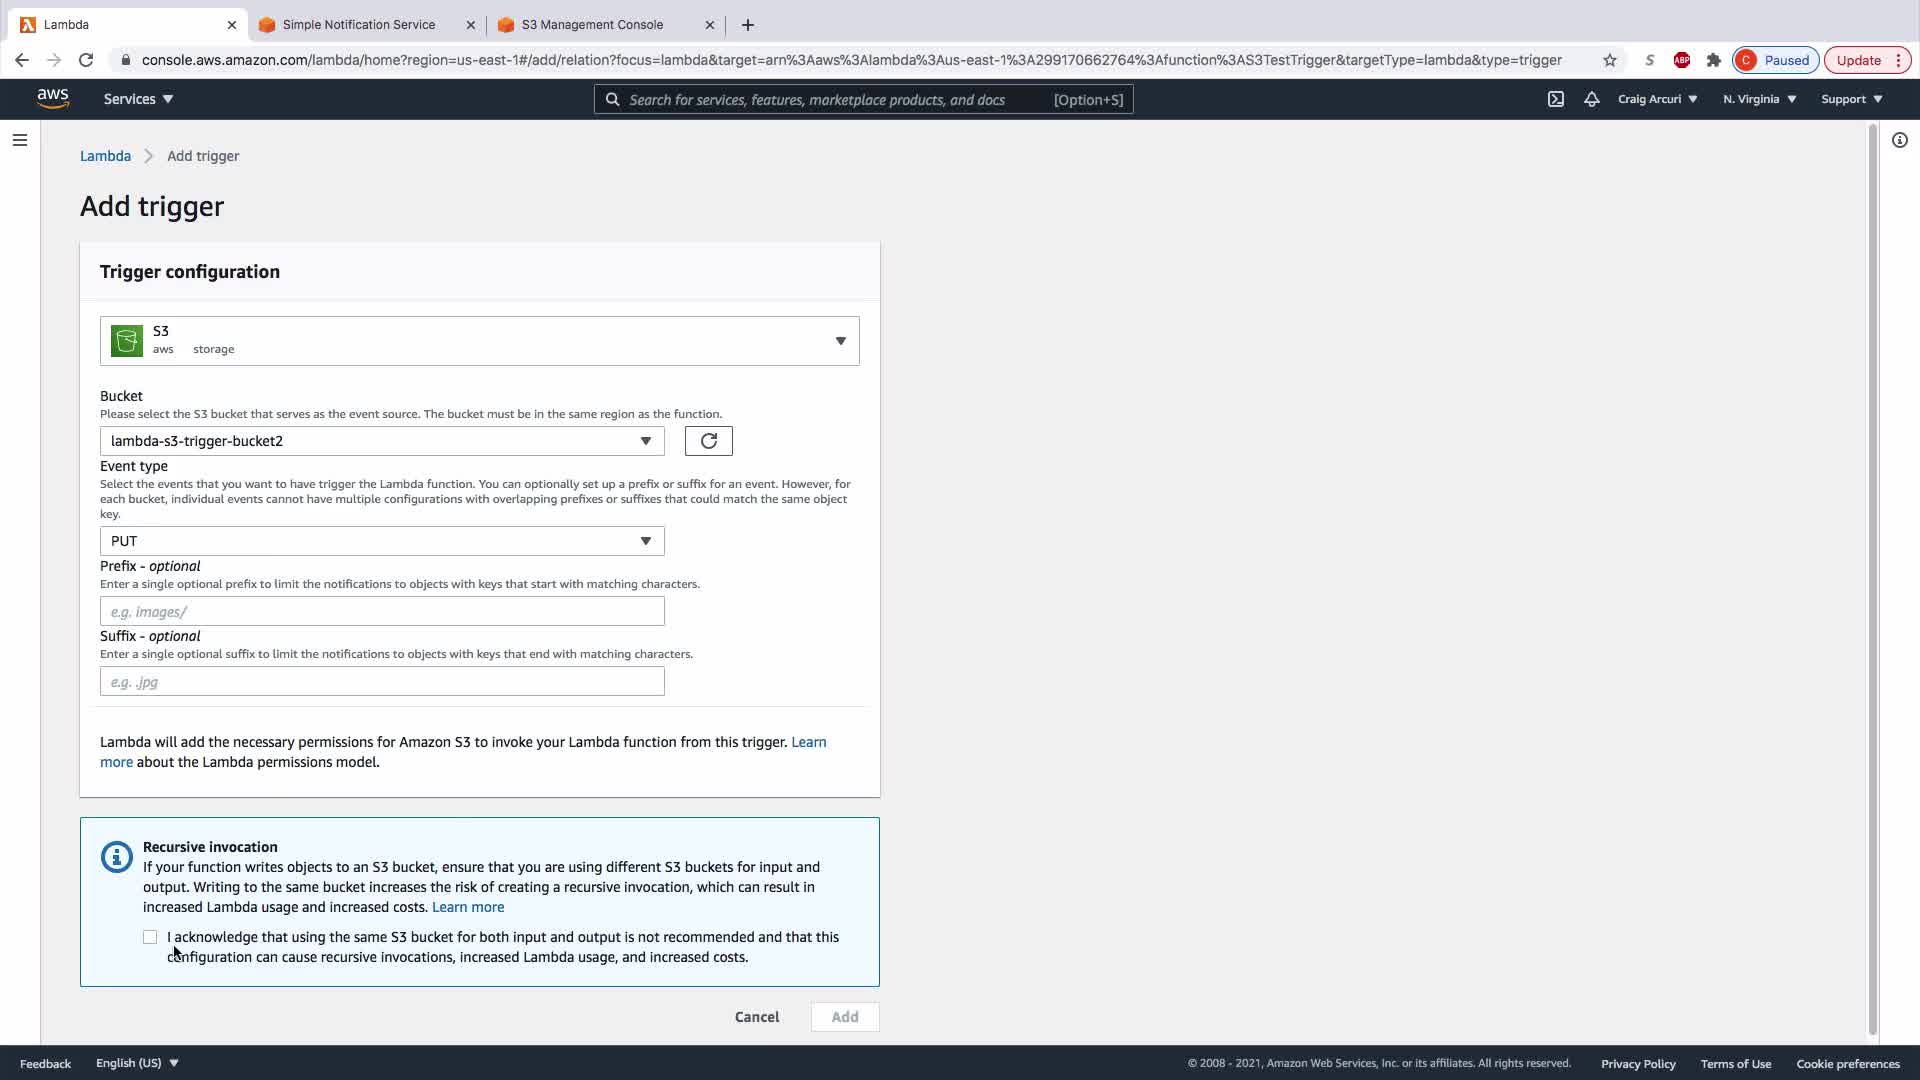1920x1080 pixels.
Task: Bookmark page with star icon
Action: click(1609, 60)
